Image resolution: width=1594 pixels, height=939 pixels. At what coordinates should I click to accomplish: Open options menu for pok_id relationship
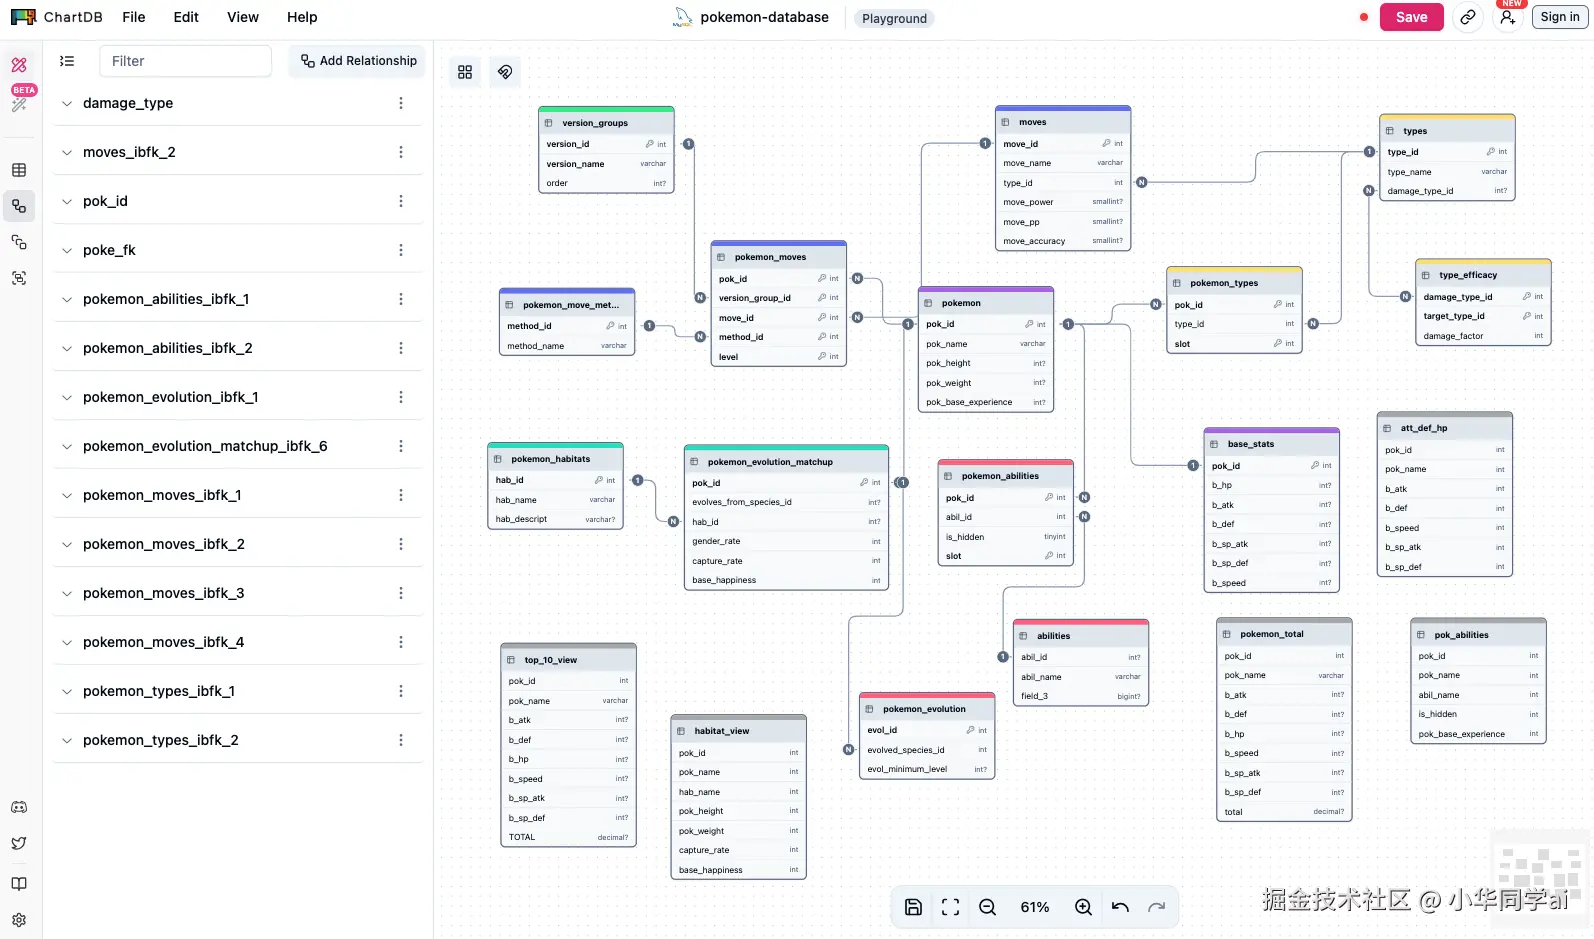click(401, 201)
